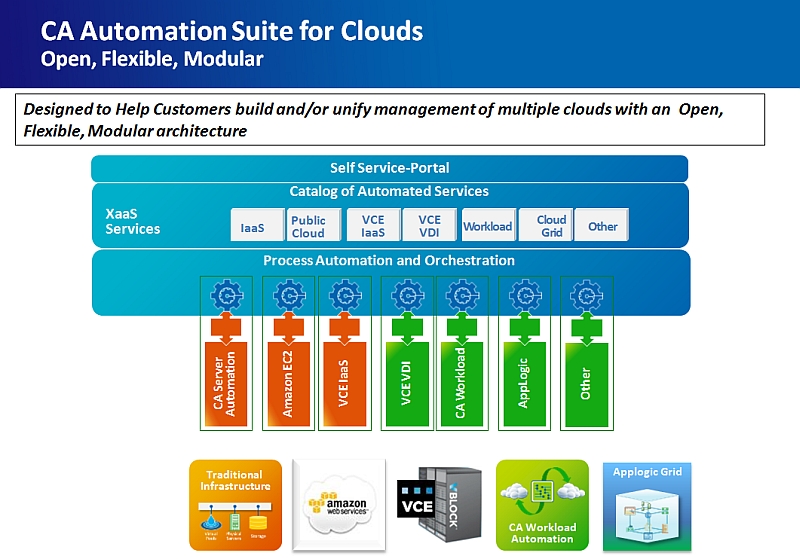Screen dimensions: 800x559
Task: Click the green arrow above Other column
Action: point(587,327)
